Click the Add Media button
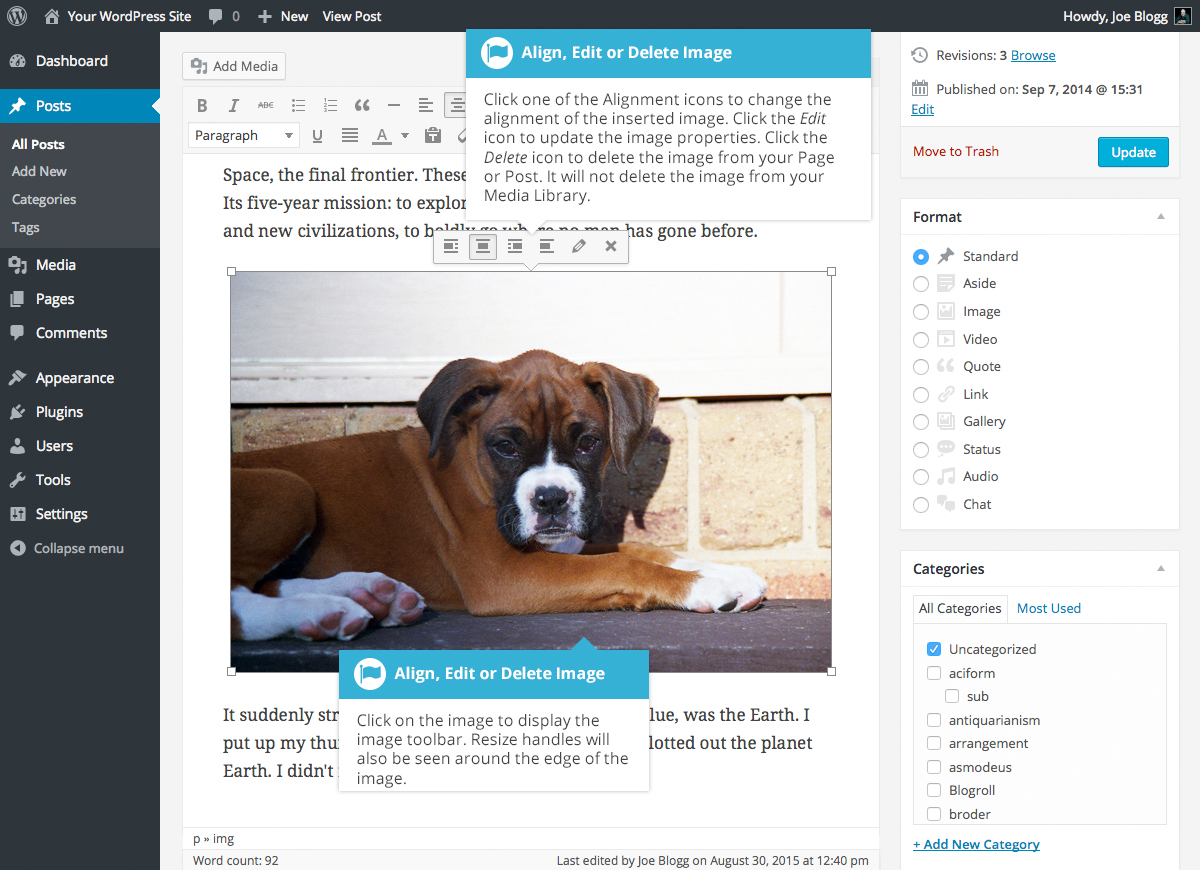This screenshot has width=1200, height=870. coord(235,66)
